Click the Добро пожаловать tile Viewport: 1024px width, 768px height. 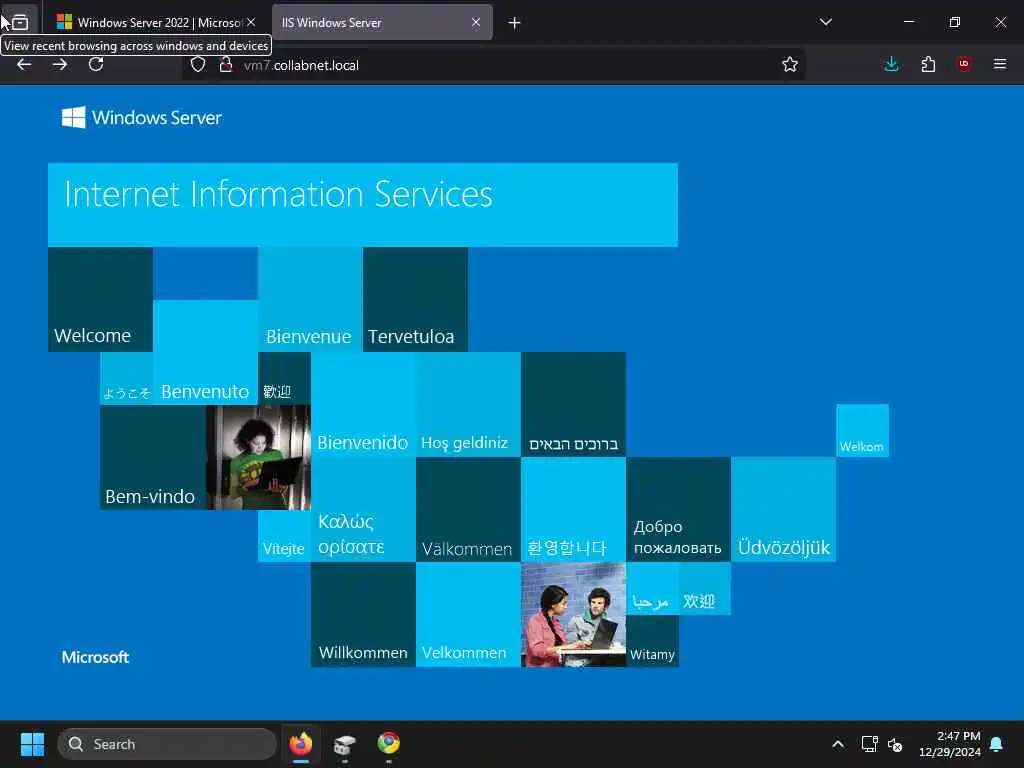coord(678,509)
